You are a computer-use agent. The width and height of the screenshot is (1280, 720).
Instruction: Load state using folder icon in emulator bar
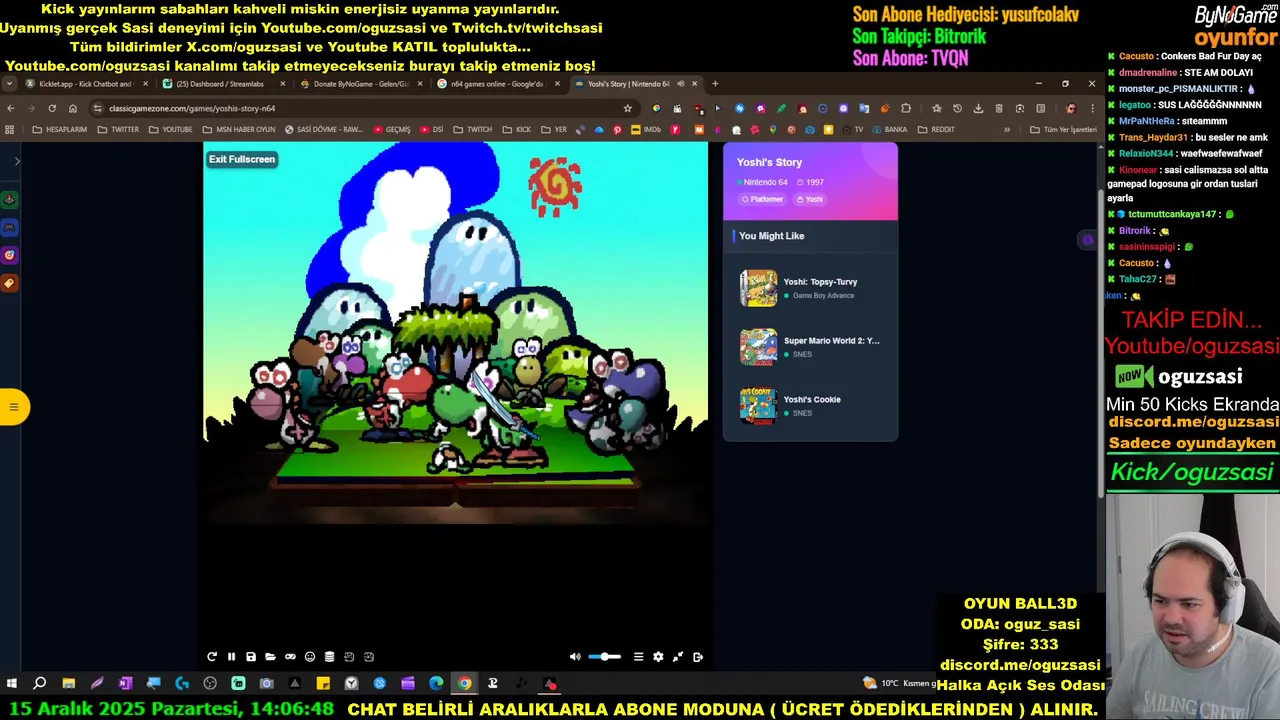tap(270, 657)
